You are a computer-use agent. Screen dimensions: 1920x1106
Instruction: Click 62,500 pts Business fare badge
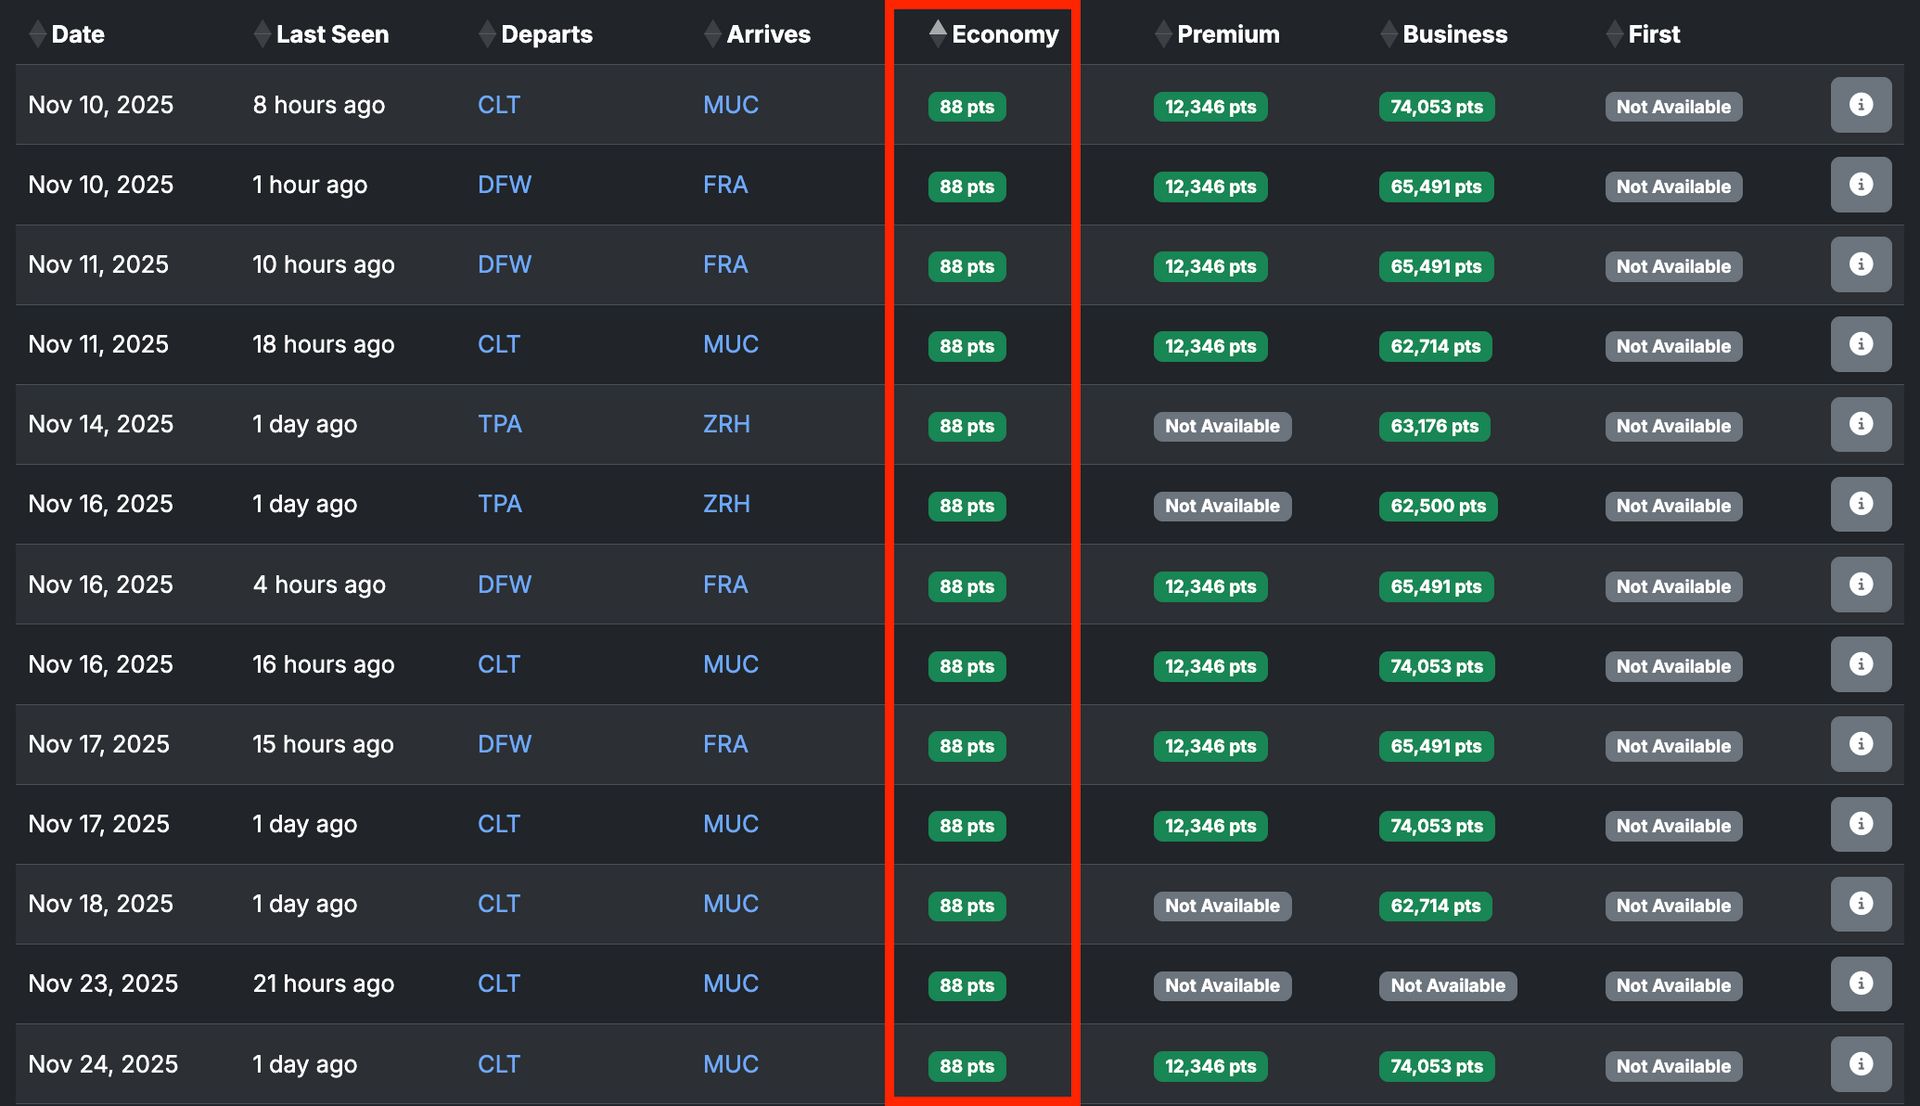(x=1437, y=506)
